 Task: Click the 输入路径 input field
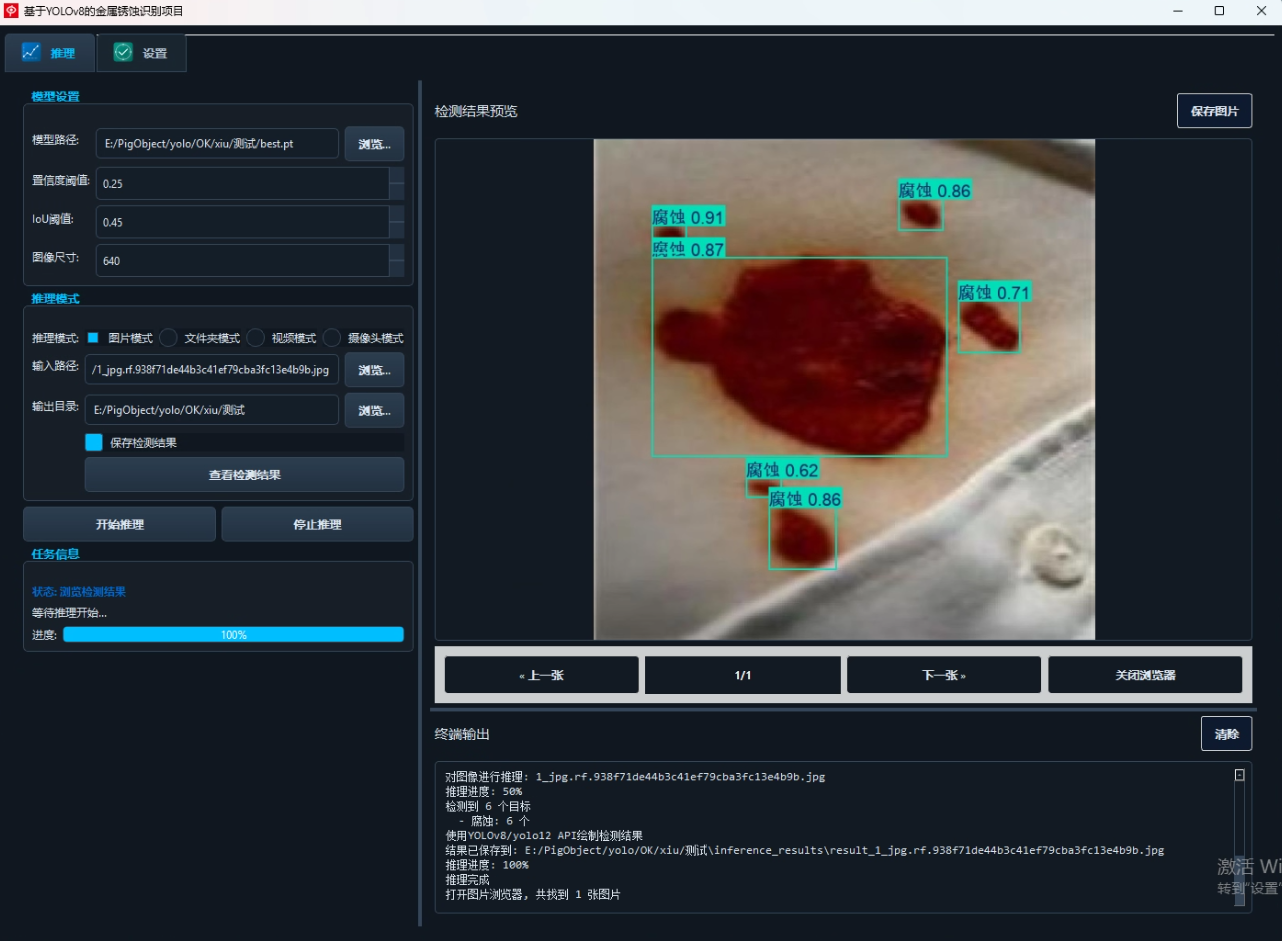point(212,369)
